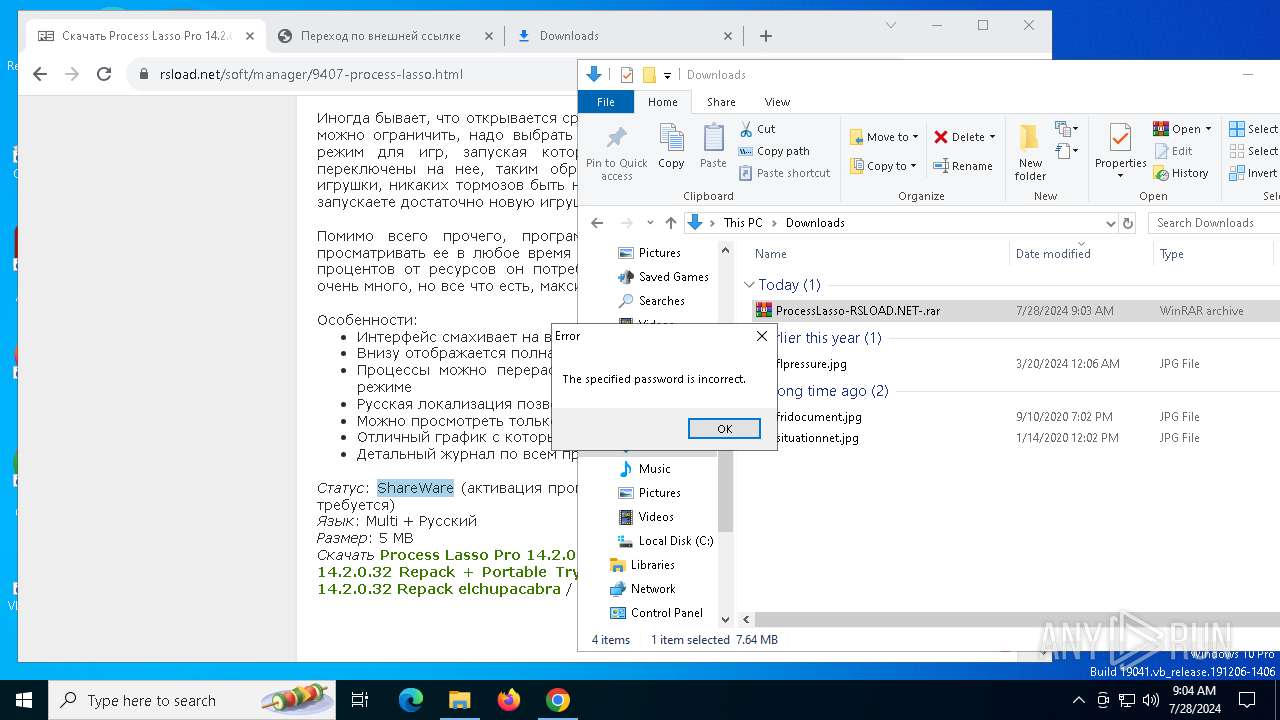Click Copy path in ribbon
This screenshot has width=1280, height=720.
(774, 151)
